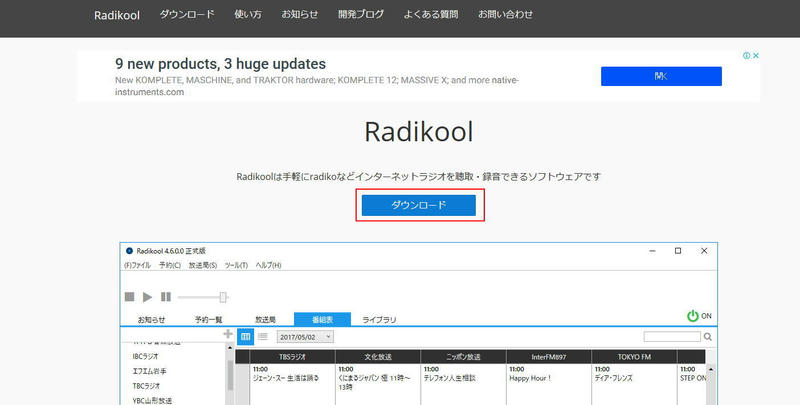
Task: Switch to the ライブラリ tab
Action: pos(379,319)
